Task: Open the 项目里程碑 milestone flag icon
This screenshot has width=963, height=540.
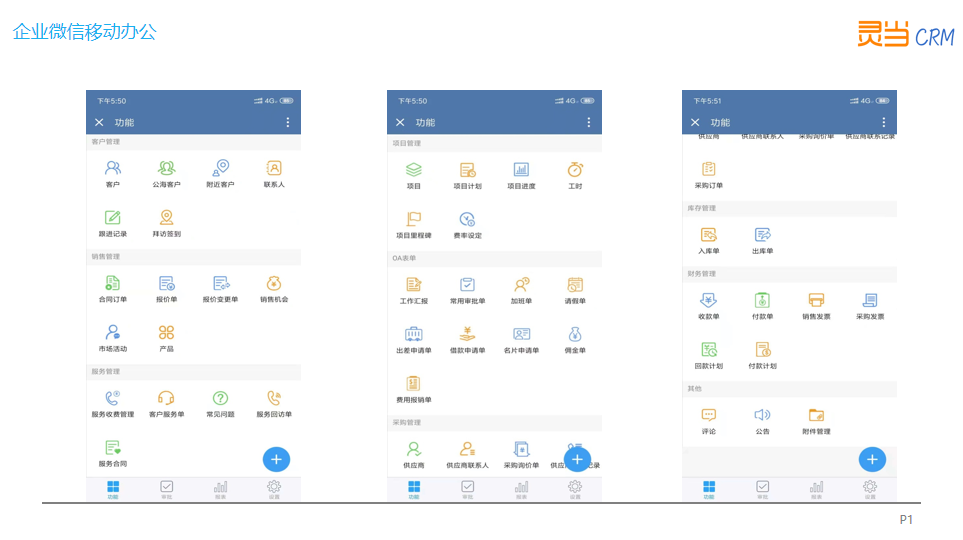Action: tap(414, 219)
